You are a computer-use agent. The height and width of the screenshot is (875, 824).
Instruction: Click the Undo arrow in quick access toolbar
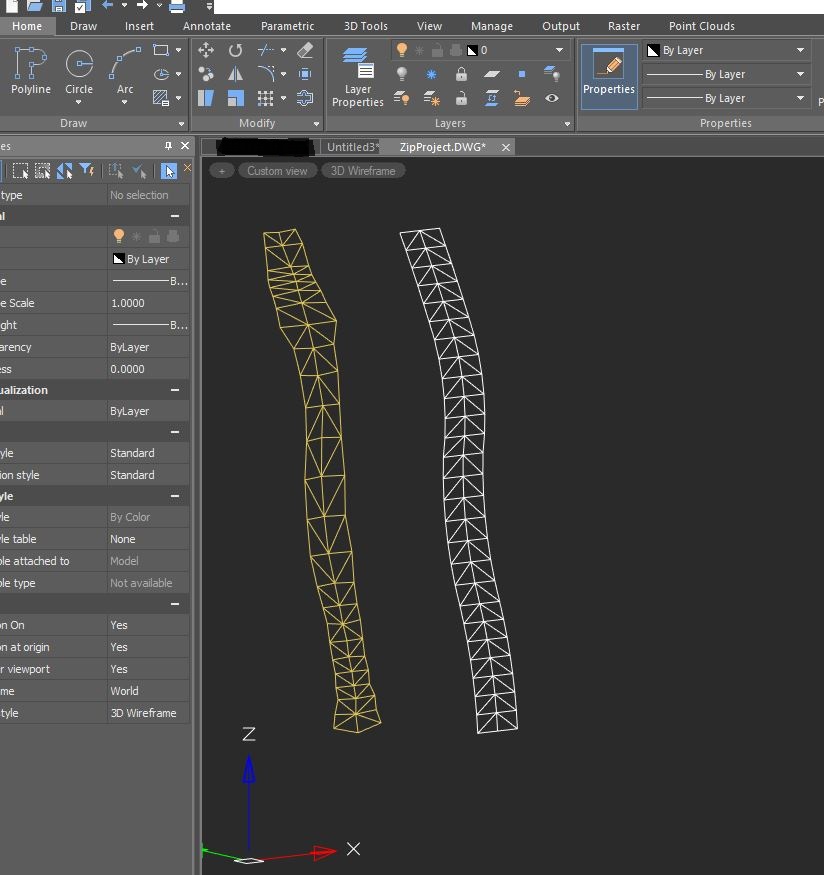pos(108,5)
